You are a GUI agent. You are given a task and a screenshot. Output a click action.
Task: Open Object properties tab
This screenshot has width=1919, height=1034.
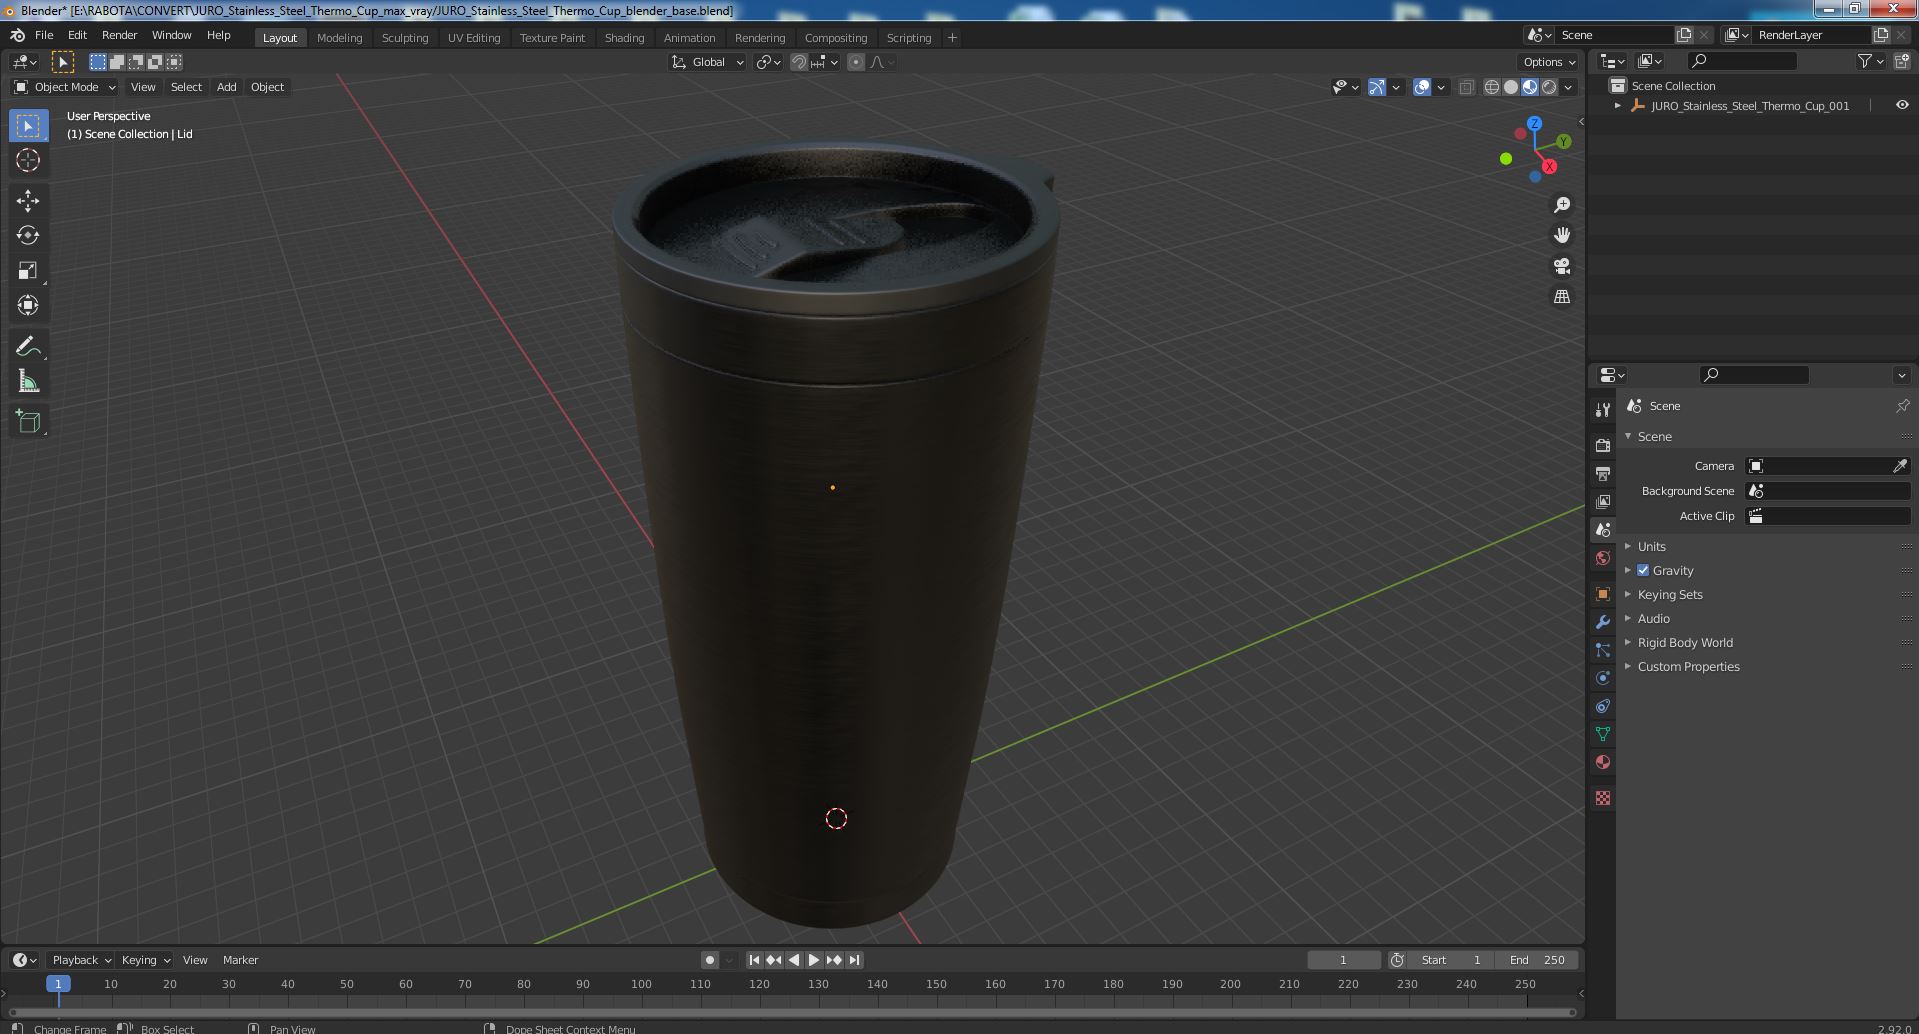1603,594
